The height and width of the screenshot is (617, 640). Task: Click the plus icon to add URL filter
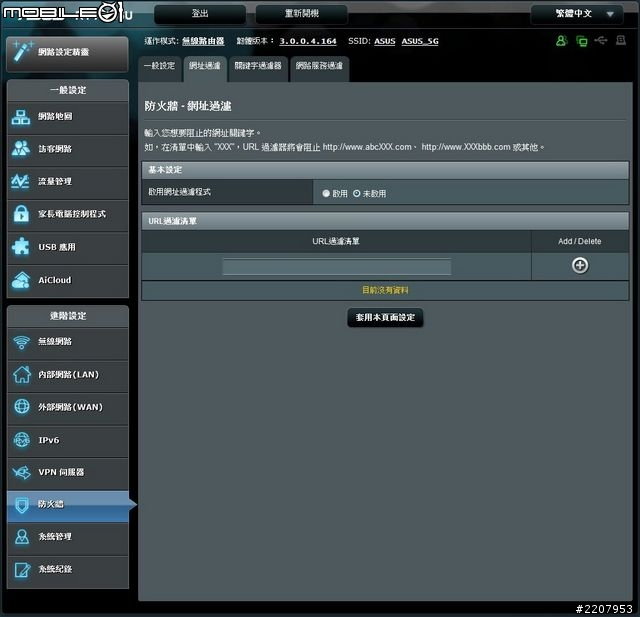click(x=579, y=266)
